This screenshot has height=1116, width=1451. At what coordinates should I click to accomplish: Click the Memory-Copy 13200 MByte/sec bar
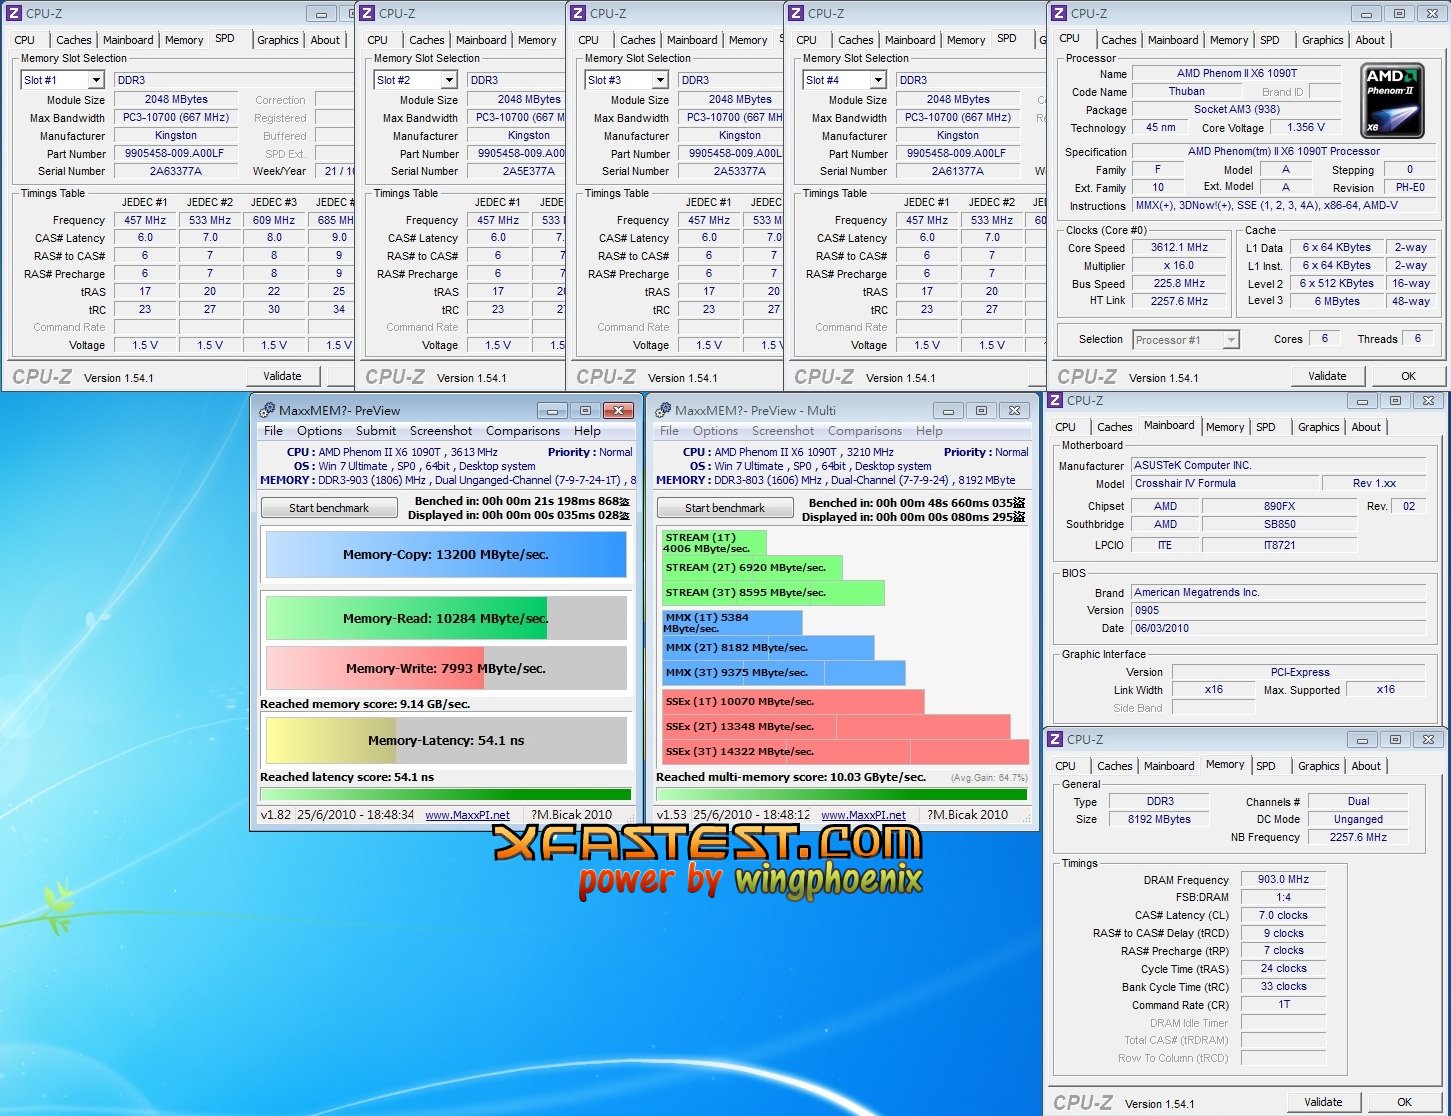click(446, 555)
